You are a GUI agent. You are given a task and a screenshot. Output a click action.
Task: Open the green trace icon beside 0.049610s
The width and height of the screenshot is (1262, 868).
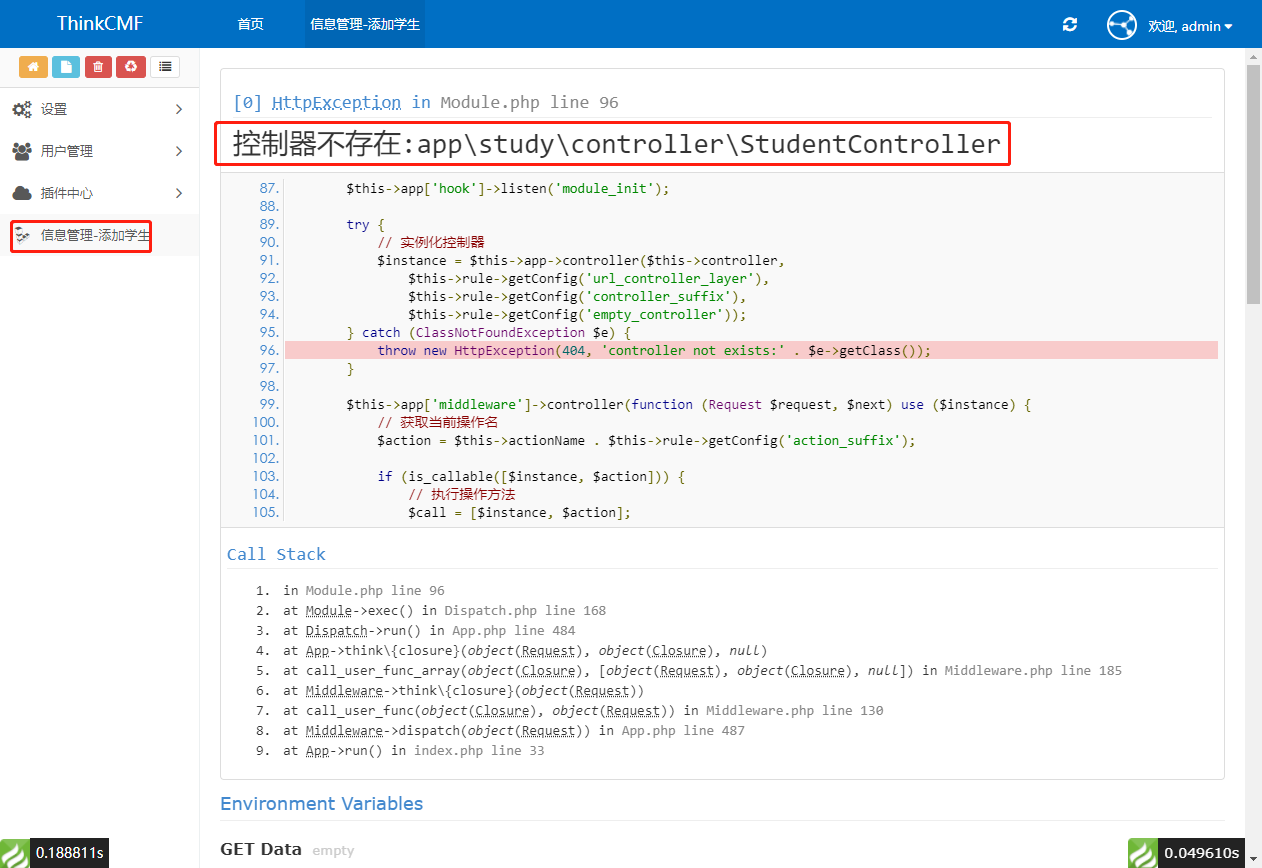click(1143, 853)
